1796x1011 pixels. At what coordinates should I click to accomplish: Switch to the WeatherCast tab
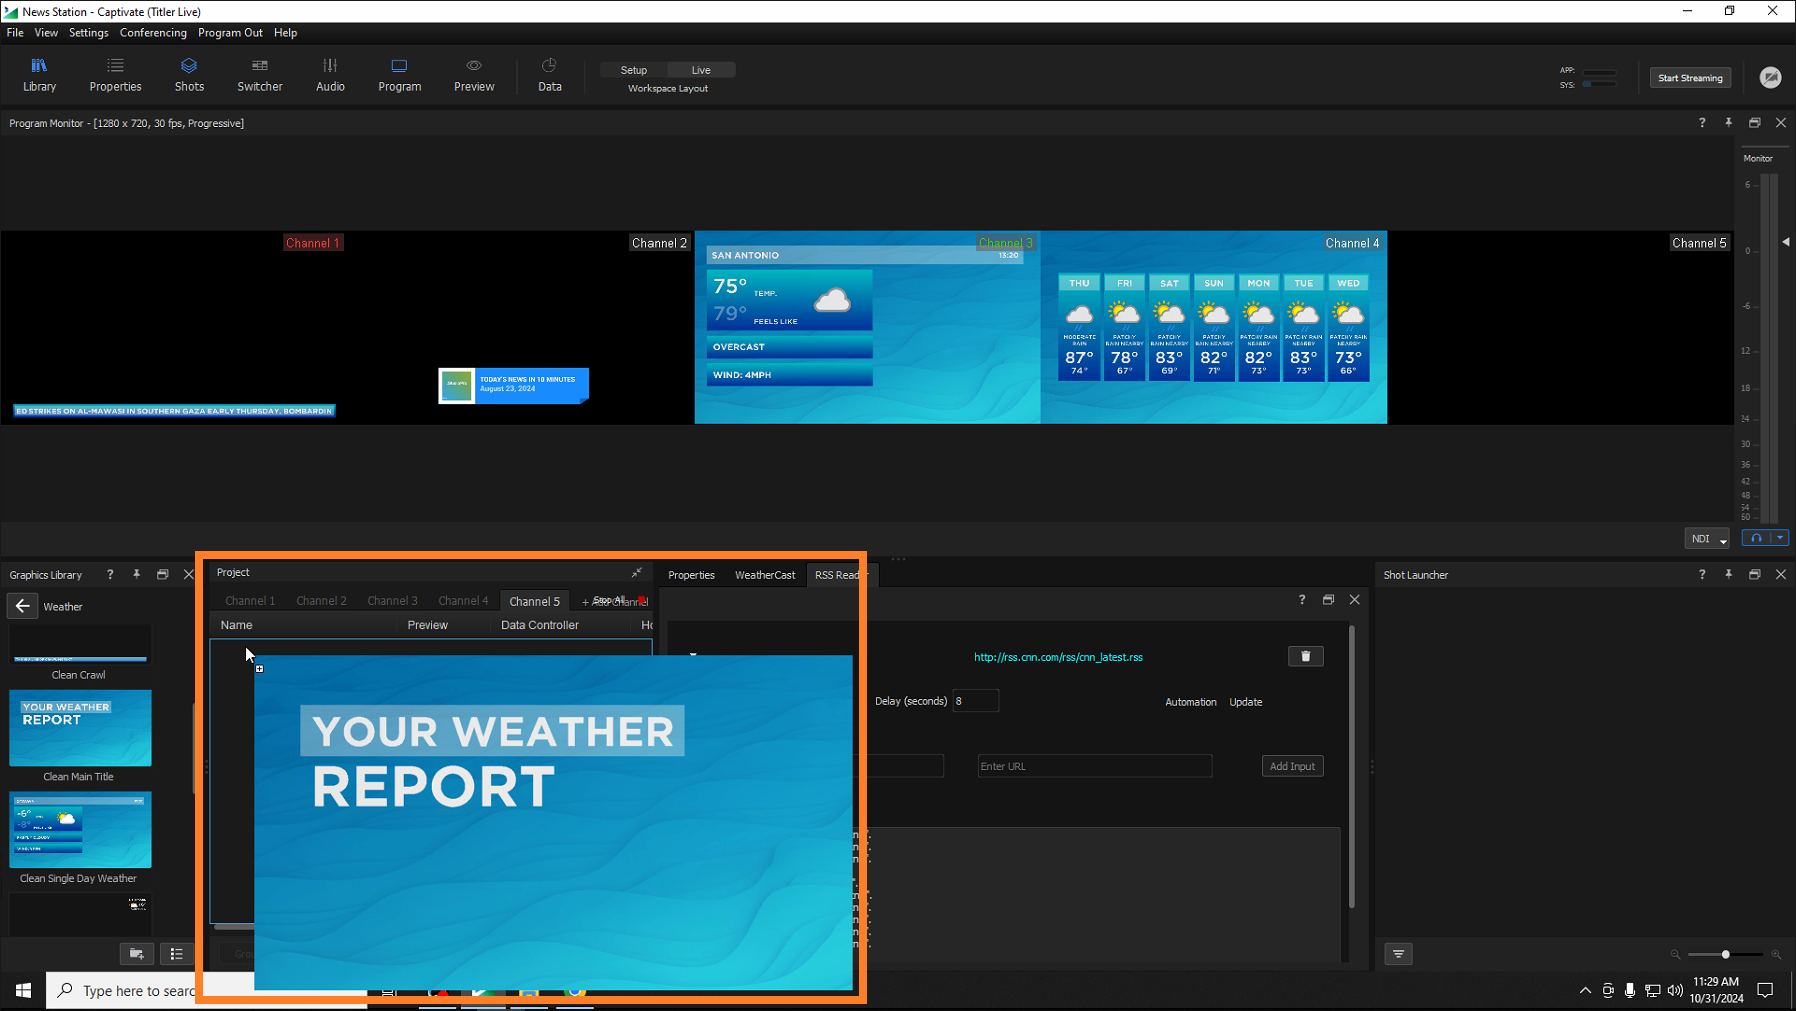(x=765, y=575)
